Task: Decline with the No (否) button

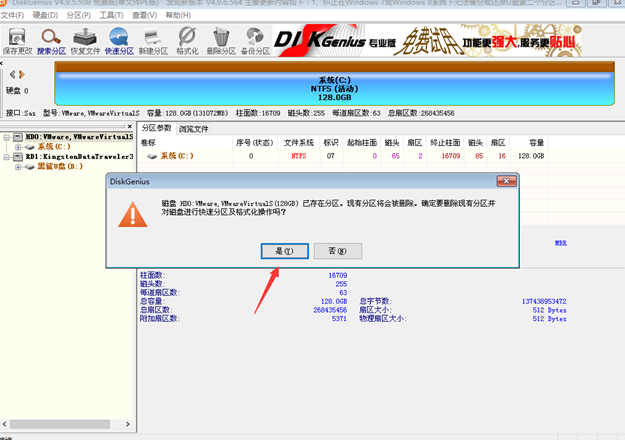Action: [338, 251]
